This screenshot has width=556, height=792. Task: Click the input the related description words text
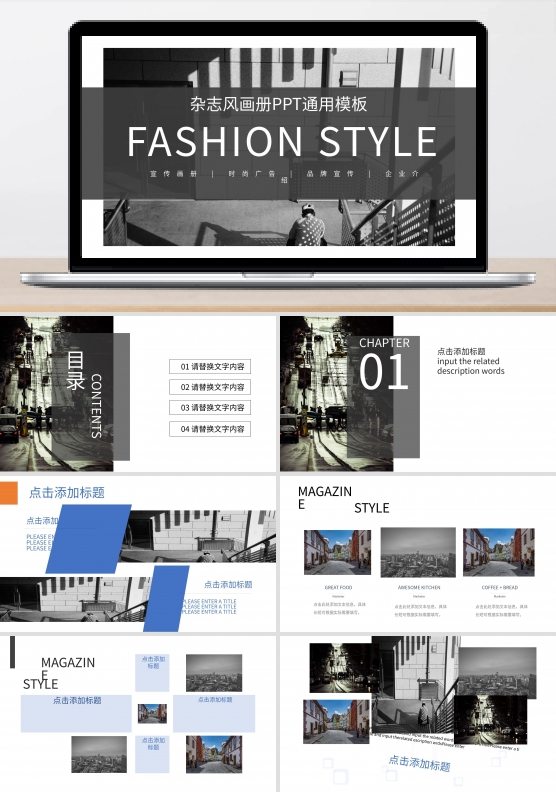[x=471, y=366]
